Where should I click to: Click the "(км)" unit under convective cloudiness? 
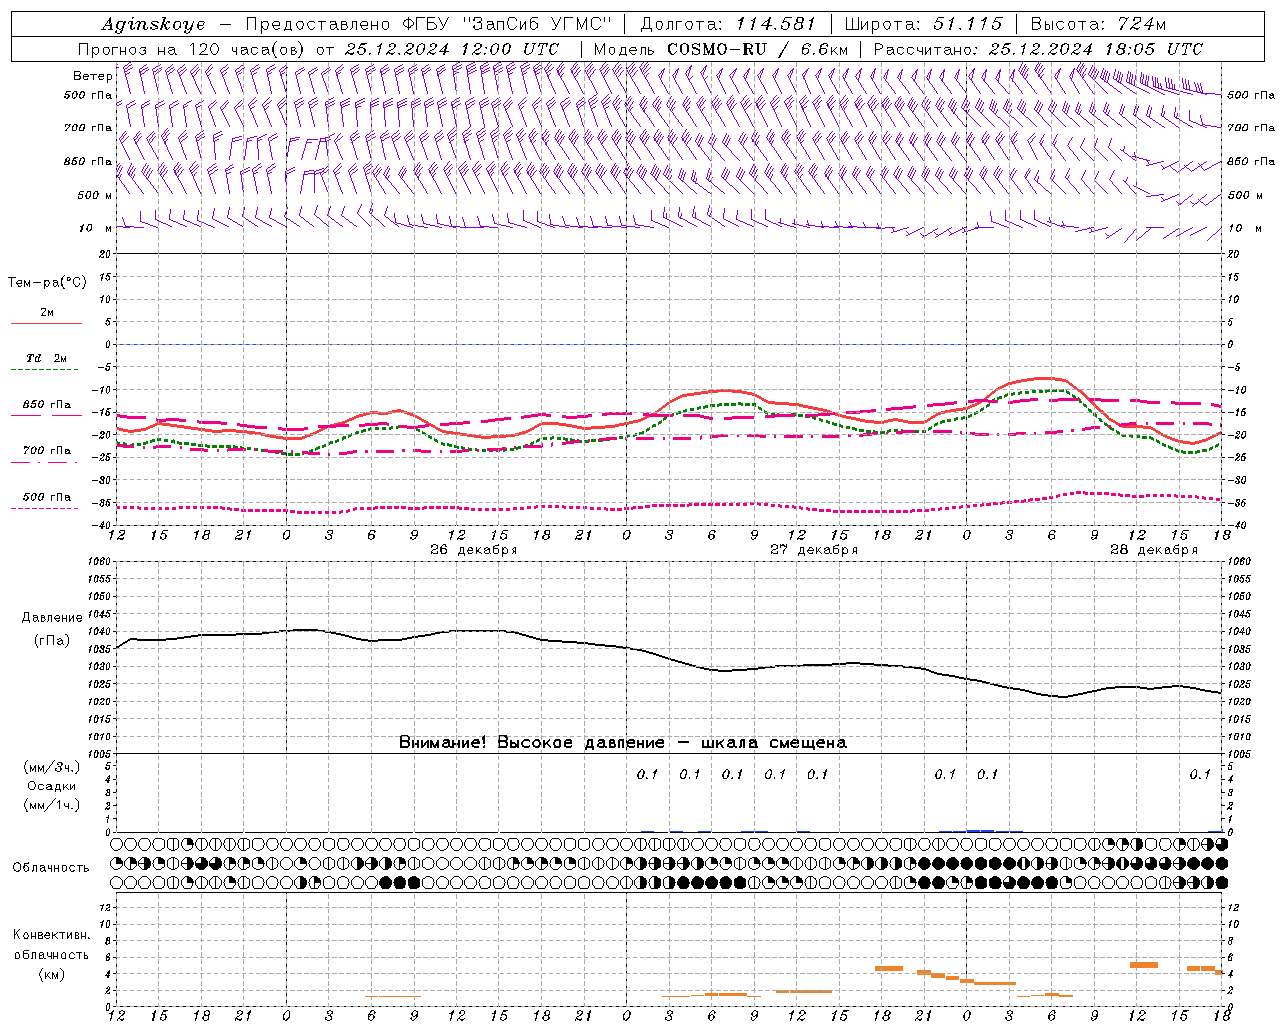coord(51,974)
